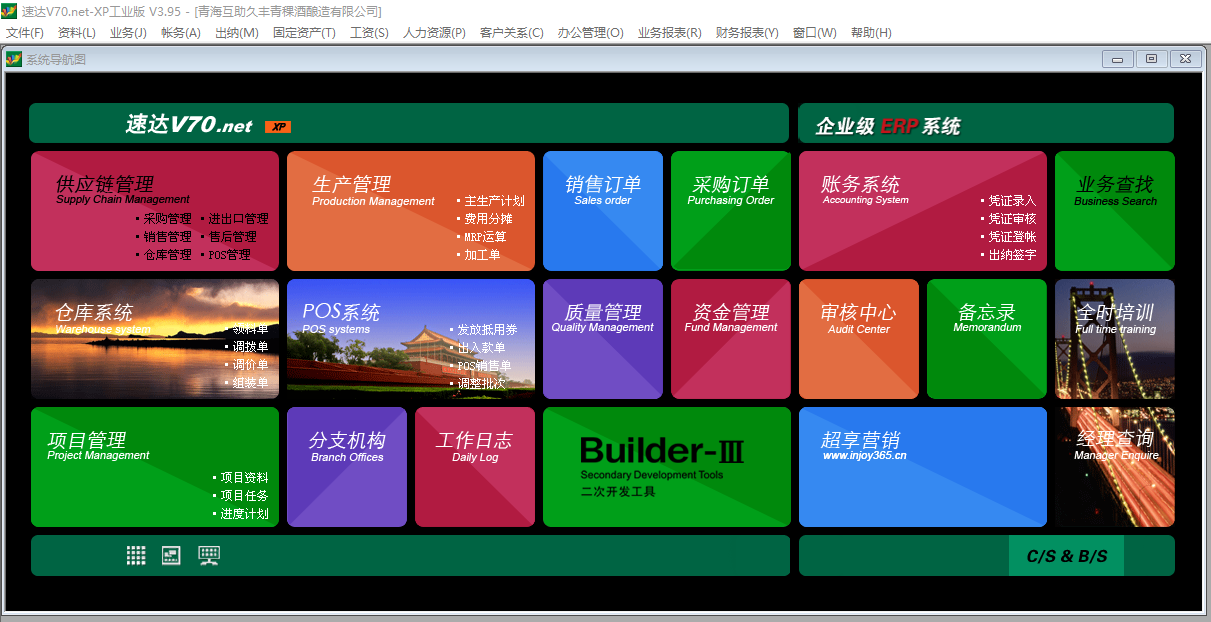Open the 工资(S) menu
The width and height of the screenshot is (1211, 622).
369,33
